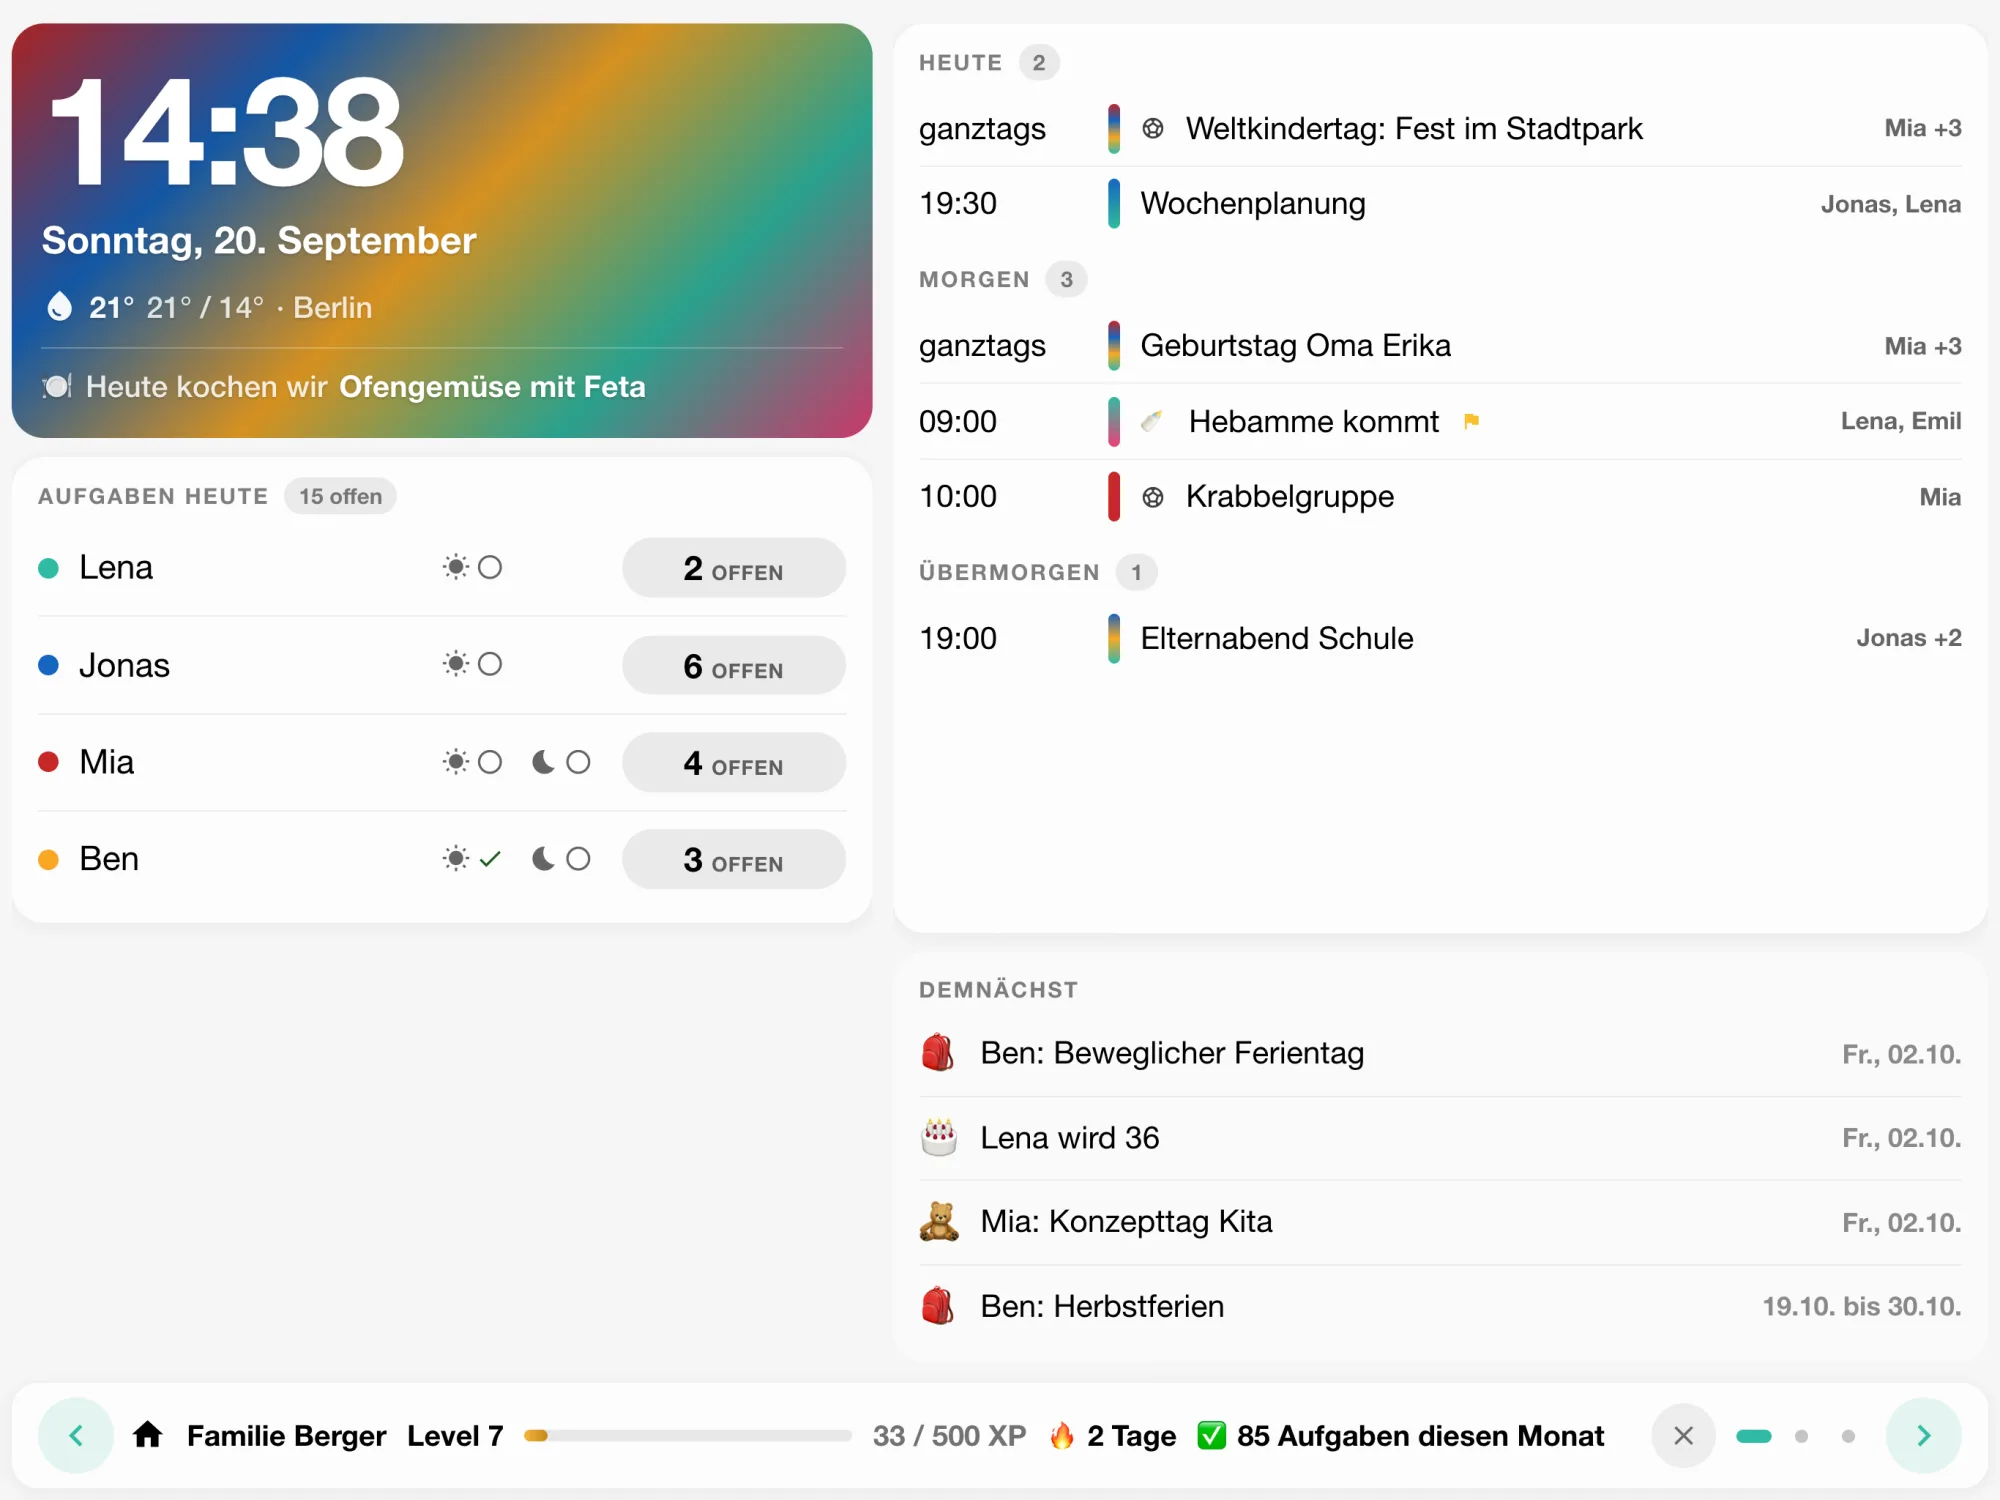2000x1500 pixels.
Task: Toggle Mia's morning routine circle
Action: click(490, 762)
